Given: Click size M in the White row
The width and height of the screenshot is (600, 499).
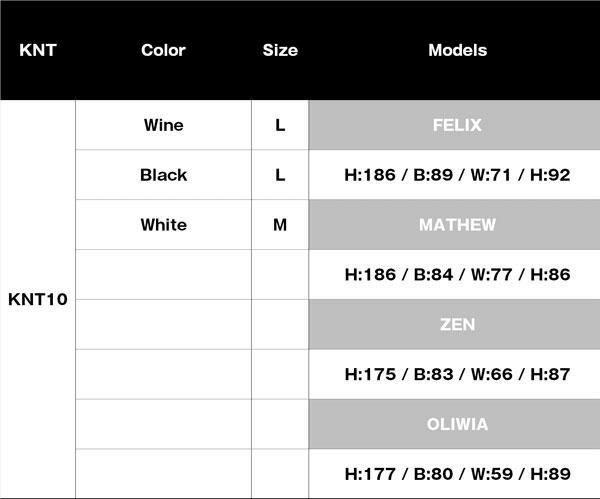Looking at the screenshot, I should pos(280,225).
